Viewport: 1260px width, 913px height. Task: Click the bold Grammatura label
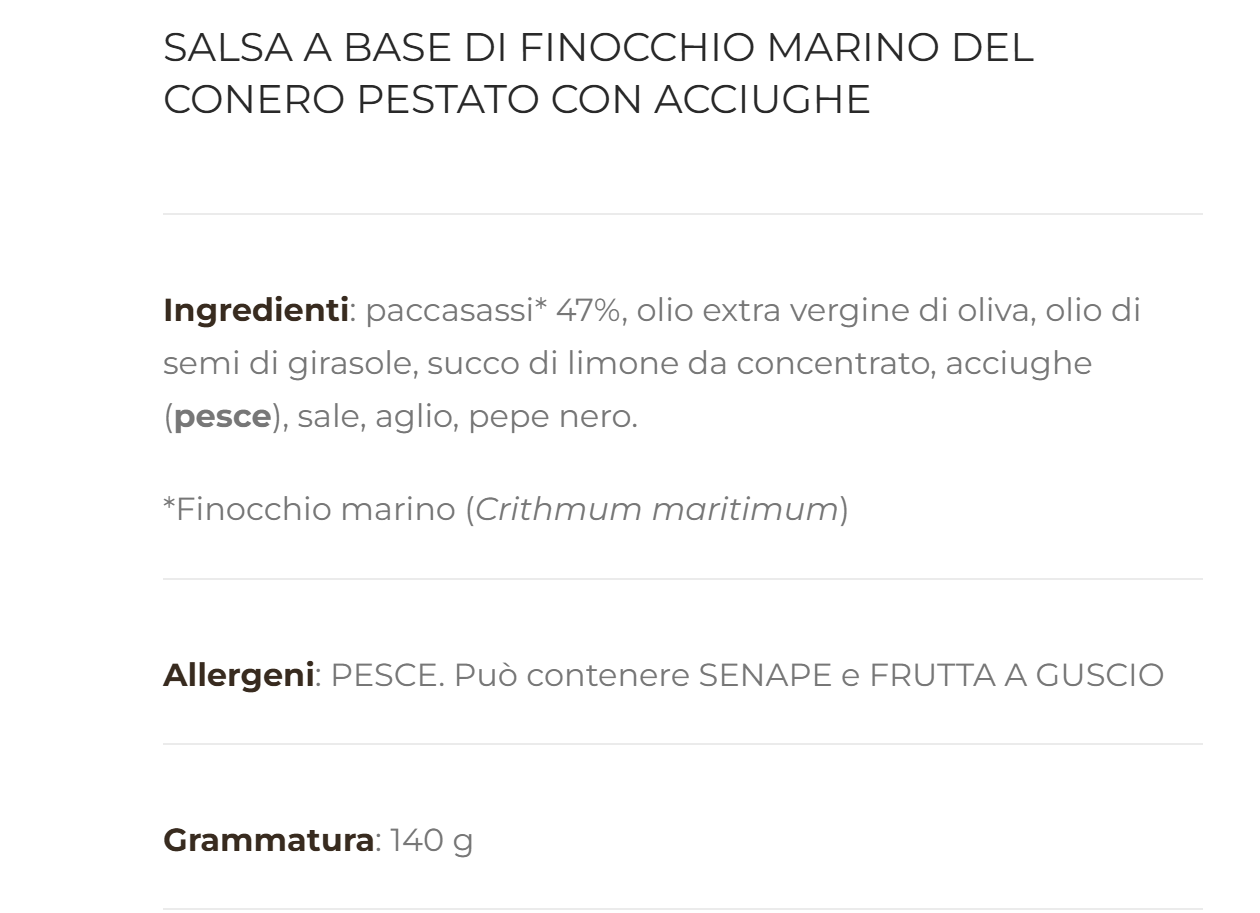[x=268, y=840]
